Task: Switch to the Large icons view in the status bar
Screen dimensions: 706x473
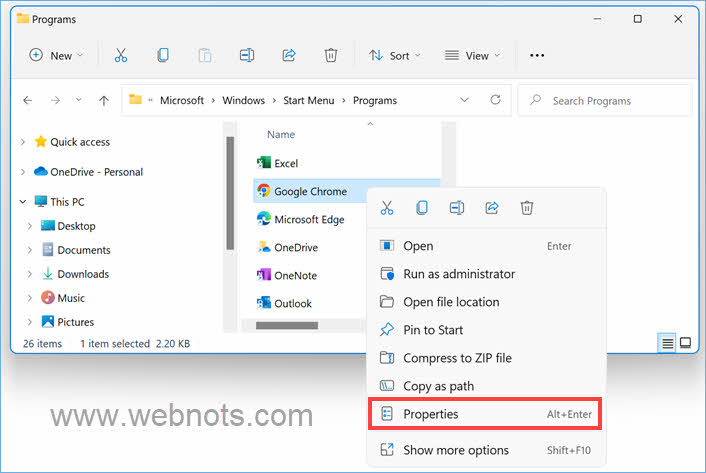Action: click(x=685, y=343)
